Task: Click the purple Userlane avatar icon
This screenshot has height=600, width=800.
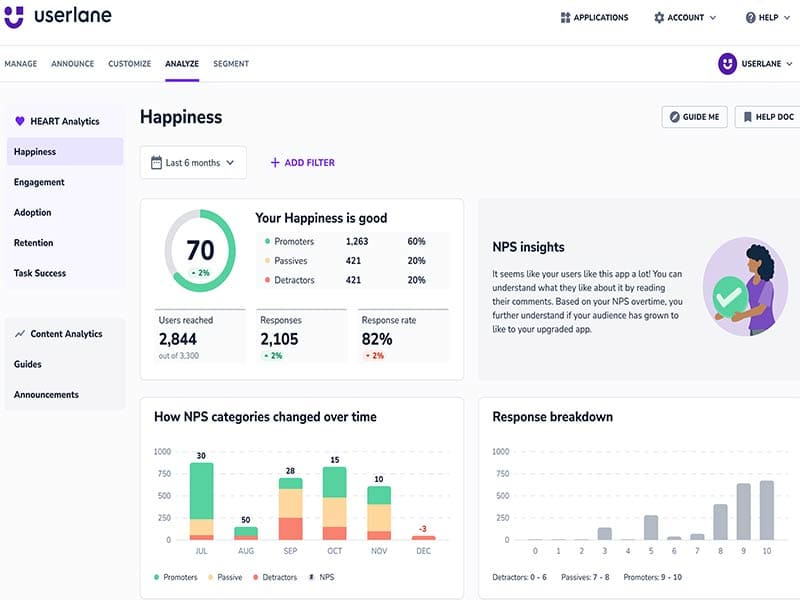Action: 727,64
